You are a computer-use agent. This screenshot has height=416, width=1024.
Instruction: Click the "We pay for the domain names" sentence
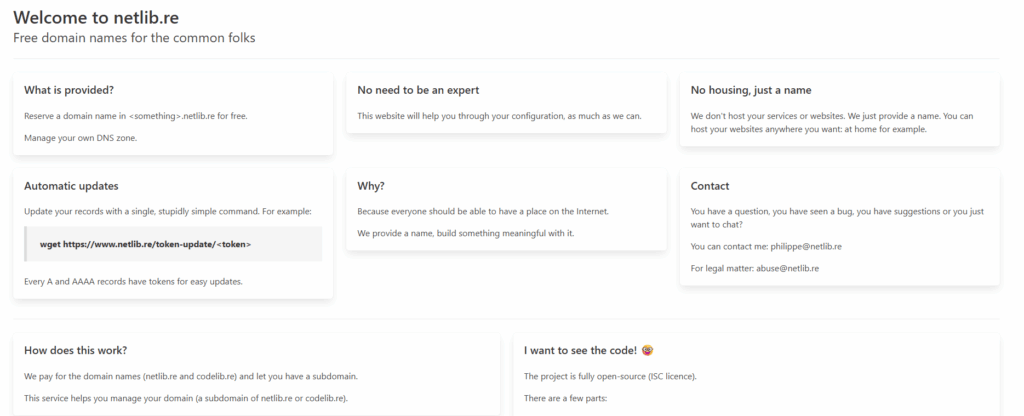(190, 377)
